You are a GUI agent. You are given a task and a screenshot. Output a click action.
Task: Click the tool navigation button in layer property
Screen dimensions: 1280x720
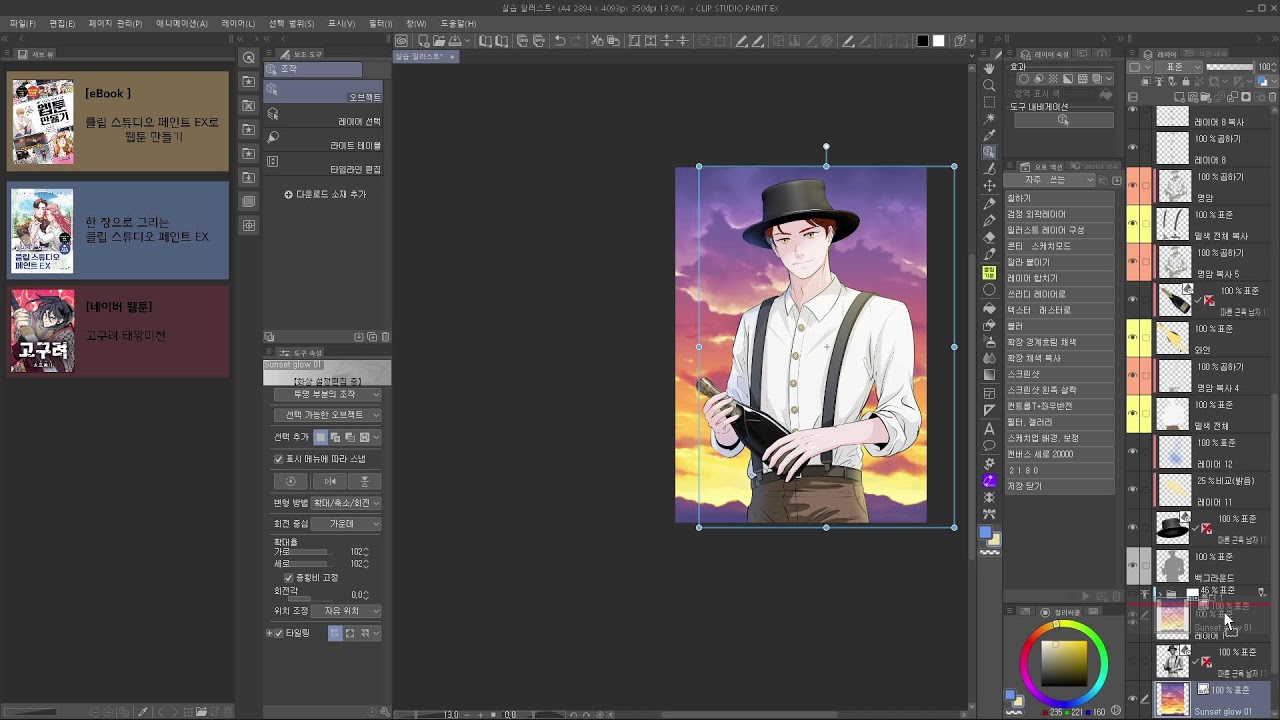coord(1064,120)
